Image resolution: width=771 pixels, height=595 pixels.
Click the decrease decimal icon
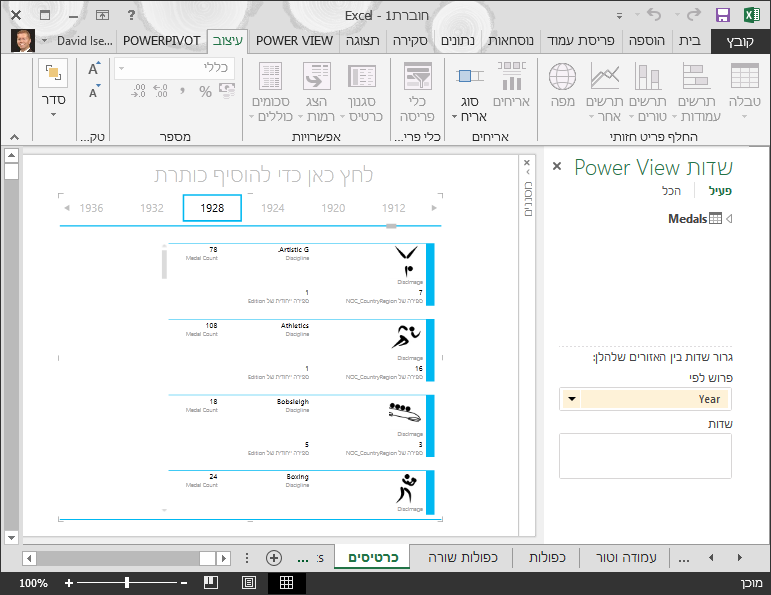click(x=138, y=90)
